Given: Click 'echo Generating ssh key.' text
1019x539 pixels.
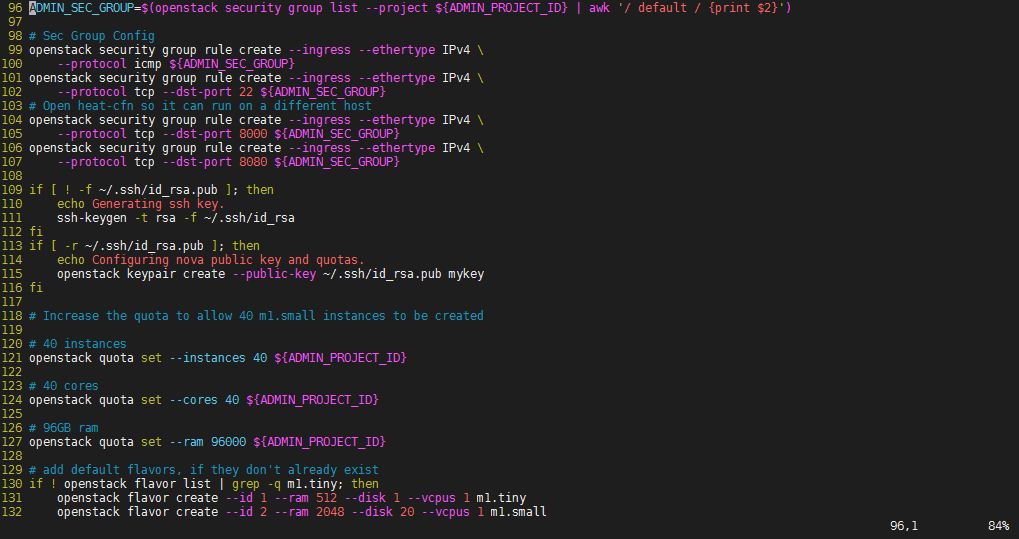Looking at the screenshot, I should pos(140,204).
